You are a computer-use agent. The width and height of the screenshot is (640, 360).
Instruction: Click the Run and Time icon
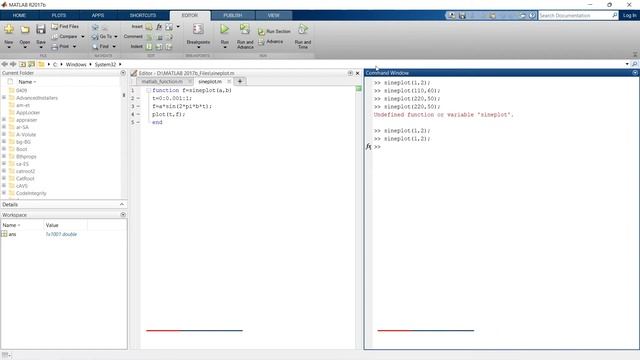click(302, 29)
